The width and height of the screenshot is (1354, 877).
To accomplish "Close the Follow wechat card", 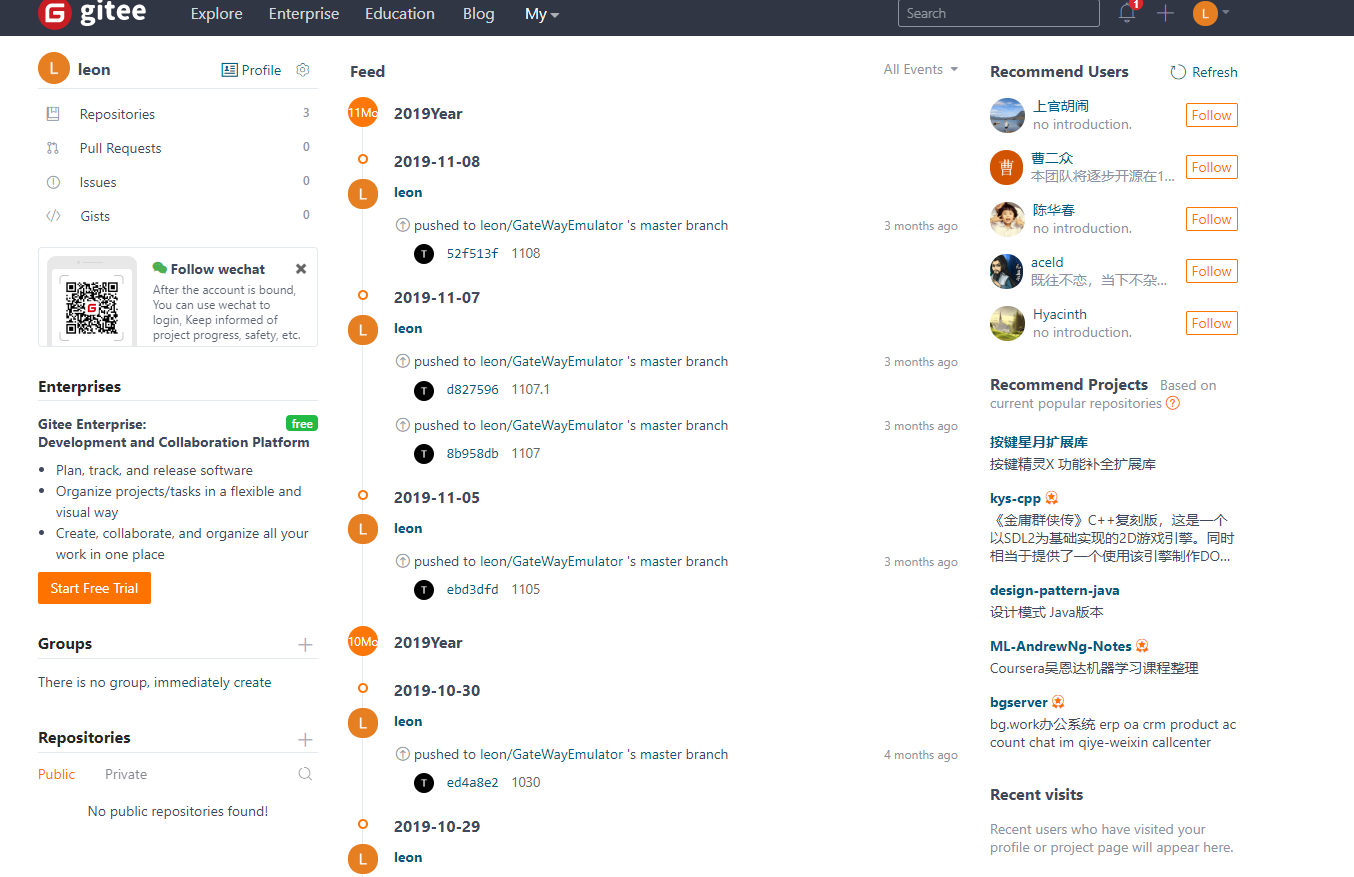I will (301, 269).
